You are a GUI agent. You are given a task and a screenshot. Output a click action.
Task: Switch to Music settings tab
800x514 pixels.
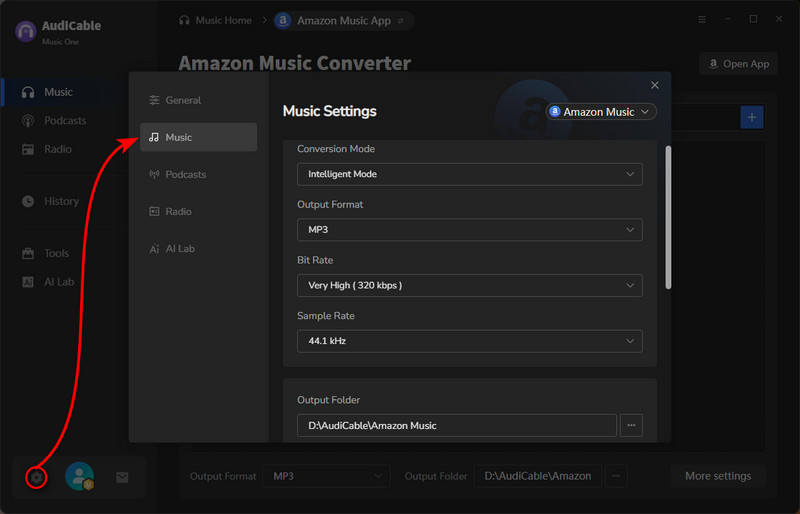pyautogui.click(x=198, y=137)
